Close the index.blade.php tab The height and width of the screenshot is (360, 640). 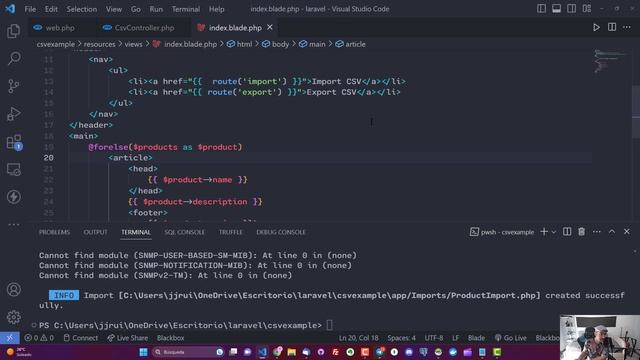point(270,27)
